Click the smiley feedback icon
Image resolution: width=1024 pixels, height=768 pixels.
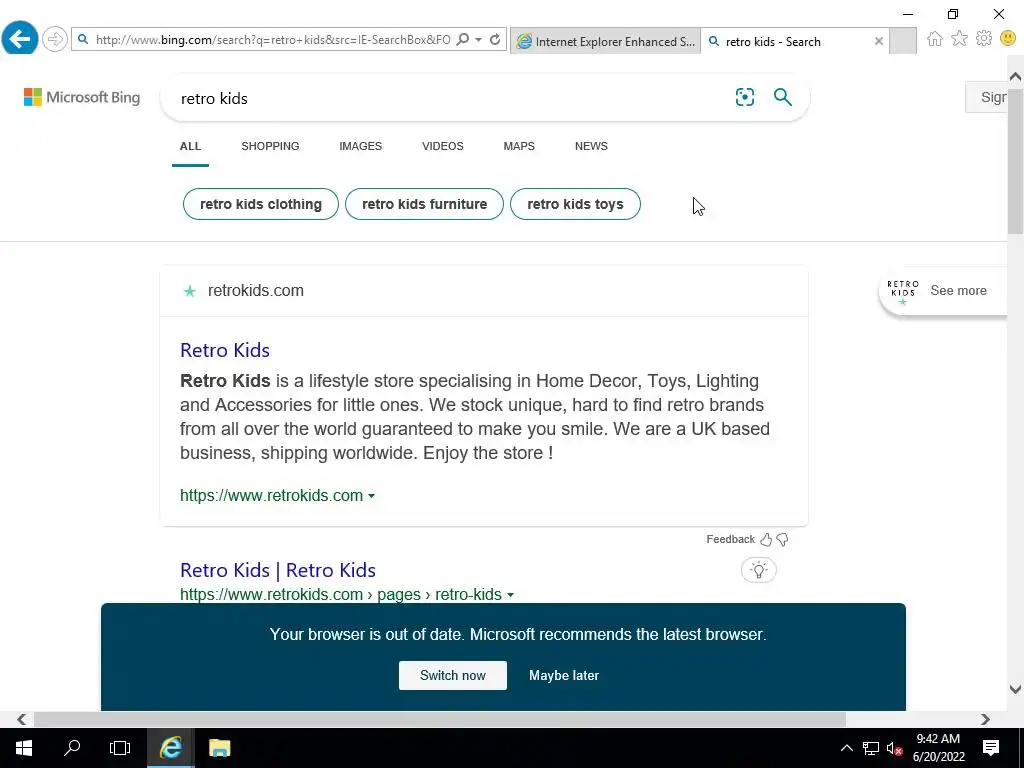click(1008, 39)
